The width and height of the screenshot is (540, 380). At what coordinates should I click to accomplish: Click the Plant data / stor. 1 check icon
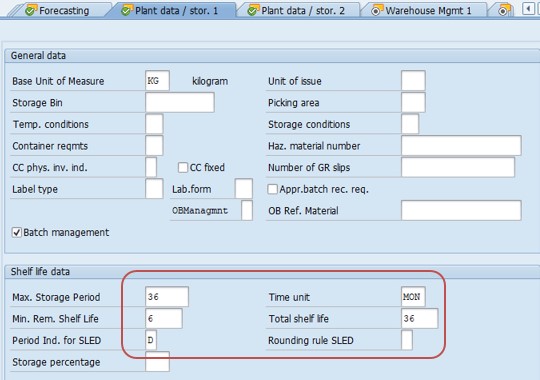pos(127,10)
